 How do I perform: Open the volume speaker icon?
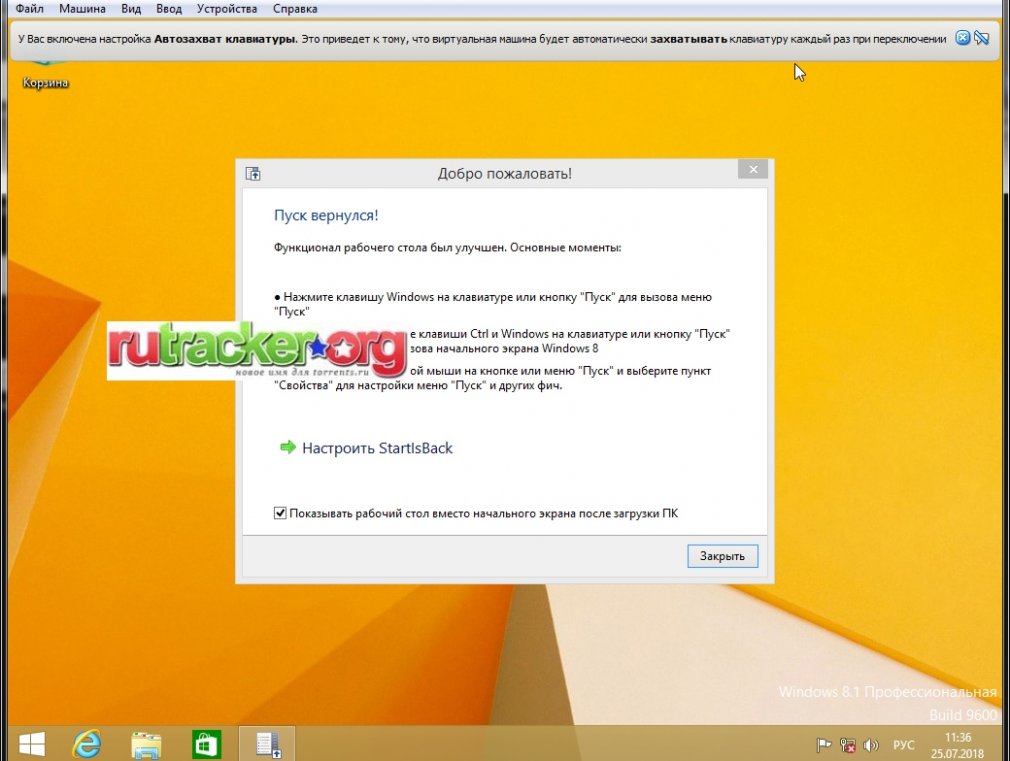tap(871, 746)
